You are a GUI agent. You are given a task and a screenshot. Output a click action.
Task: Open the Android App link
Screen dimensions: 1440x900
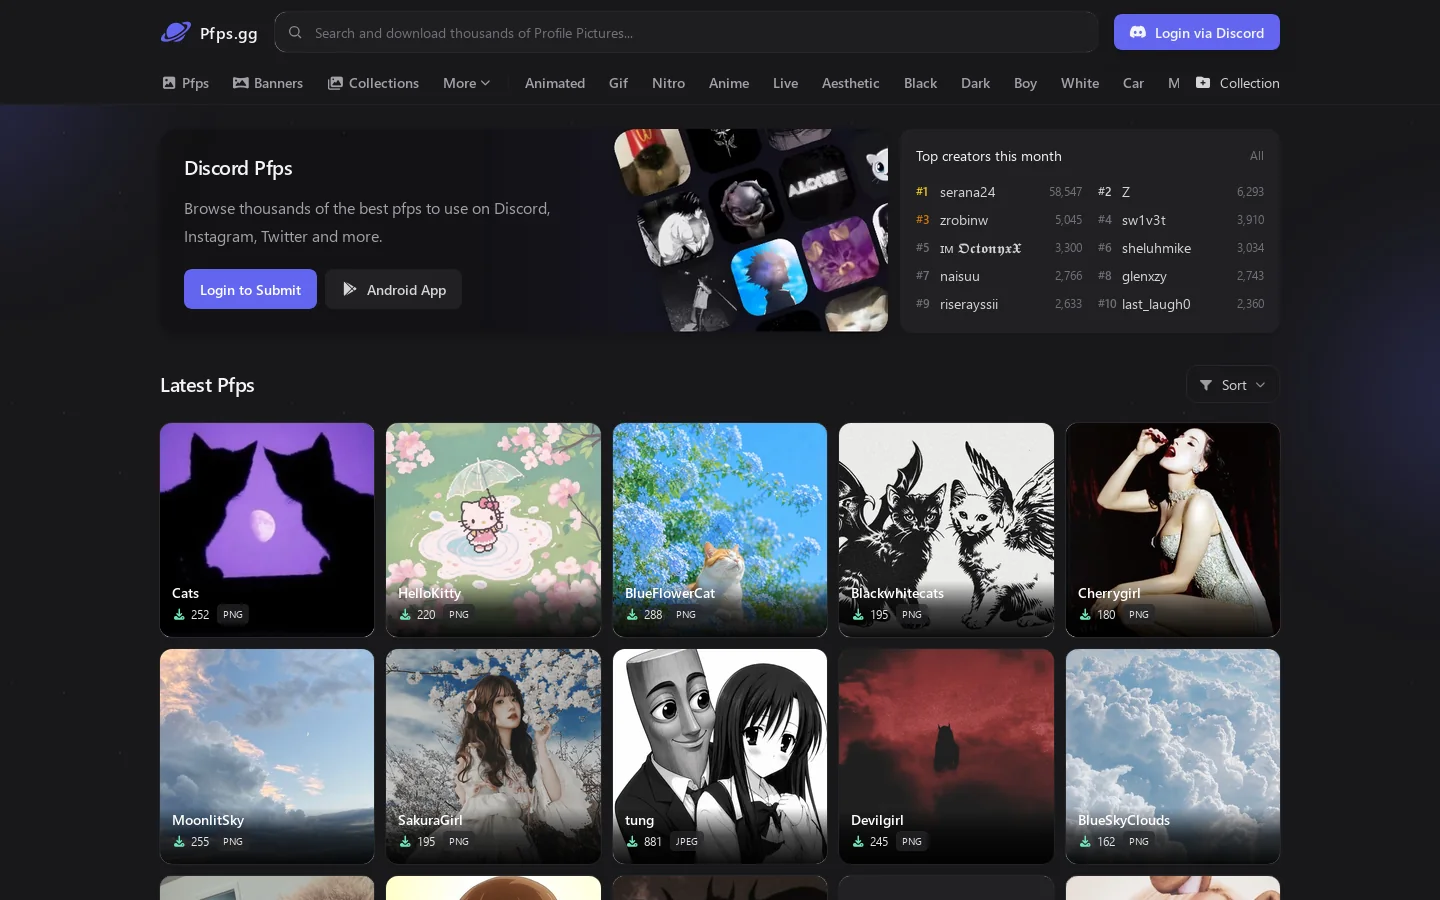point(393,289)
